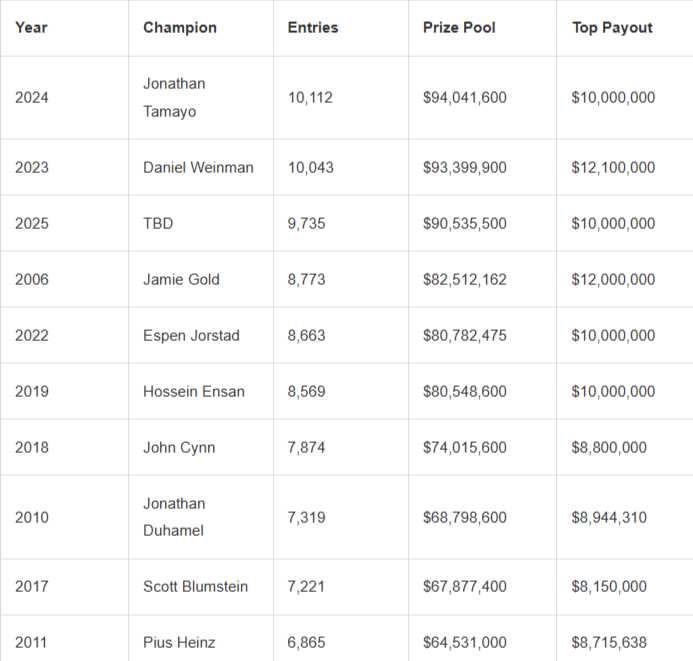Select the Scott Blumstein champion cell
Screen dimensions: 693x661
coord(195,586)
